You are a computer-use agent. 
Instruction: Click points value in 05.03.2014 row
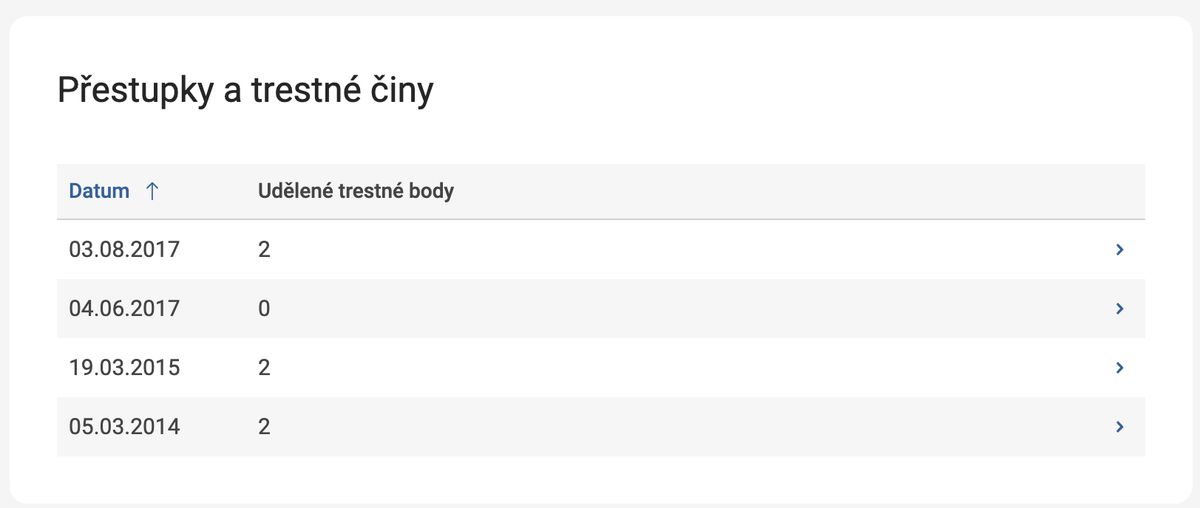[264, 427]
